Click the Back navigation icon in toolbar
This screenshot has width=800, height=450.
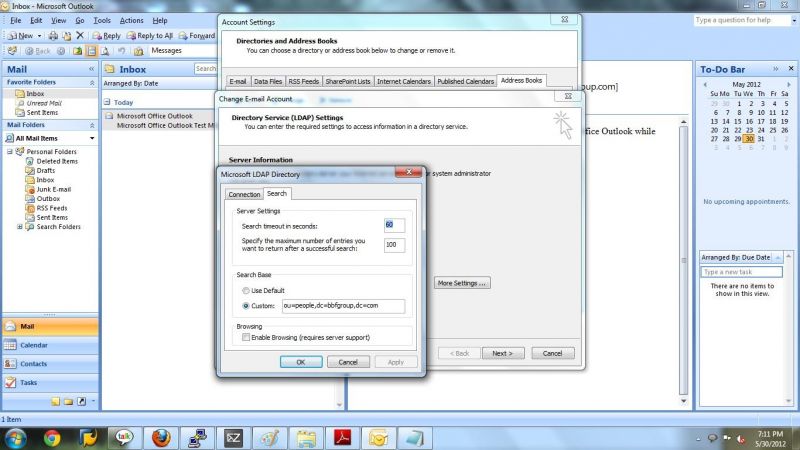(x=38, y=51)
